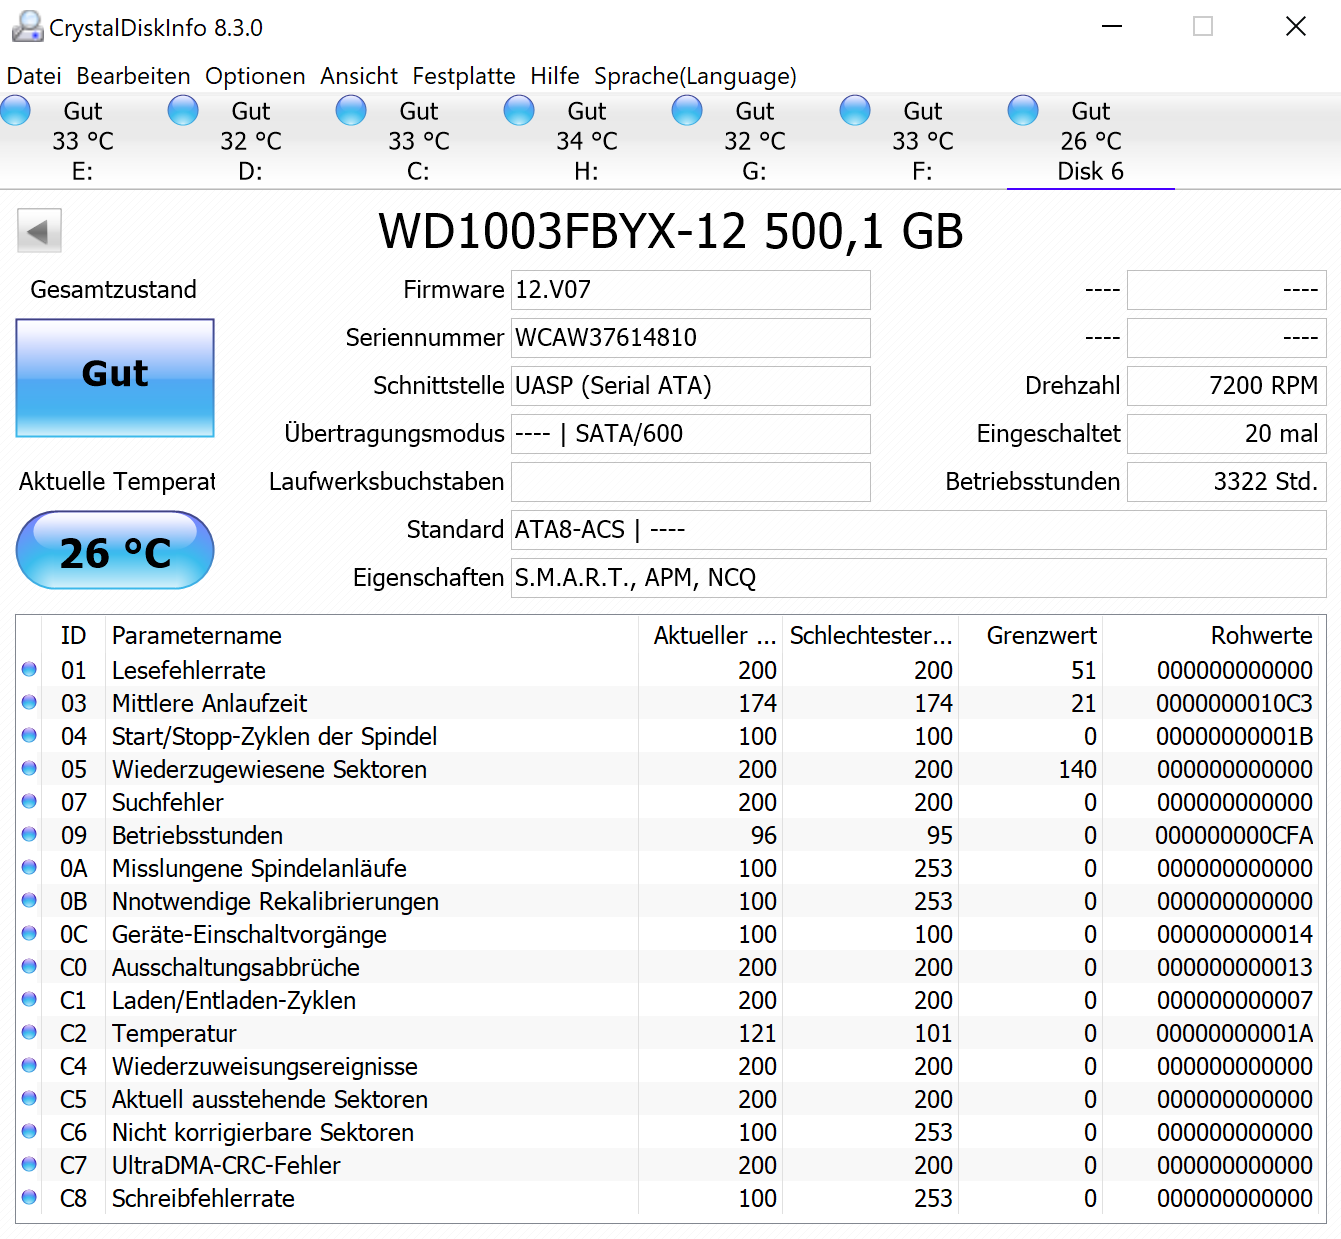
Task: Click the Eingeschaltet value 20 mal
Action: (1227, 434)
